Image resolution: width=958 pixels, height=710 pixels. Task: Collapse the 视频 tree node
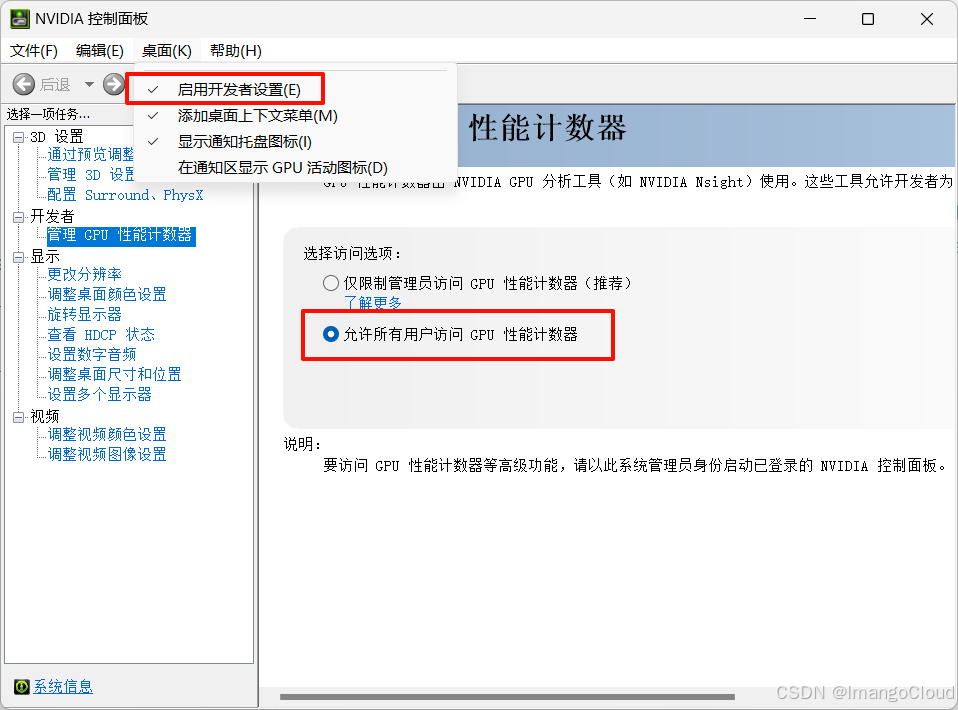(x=19, y=417)
